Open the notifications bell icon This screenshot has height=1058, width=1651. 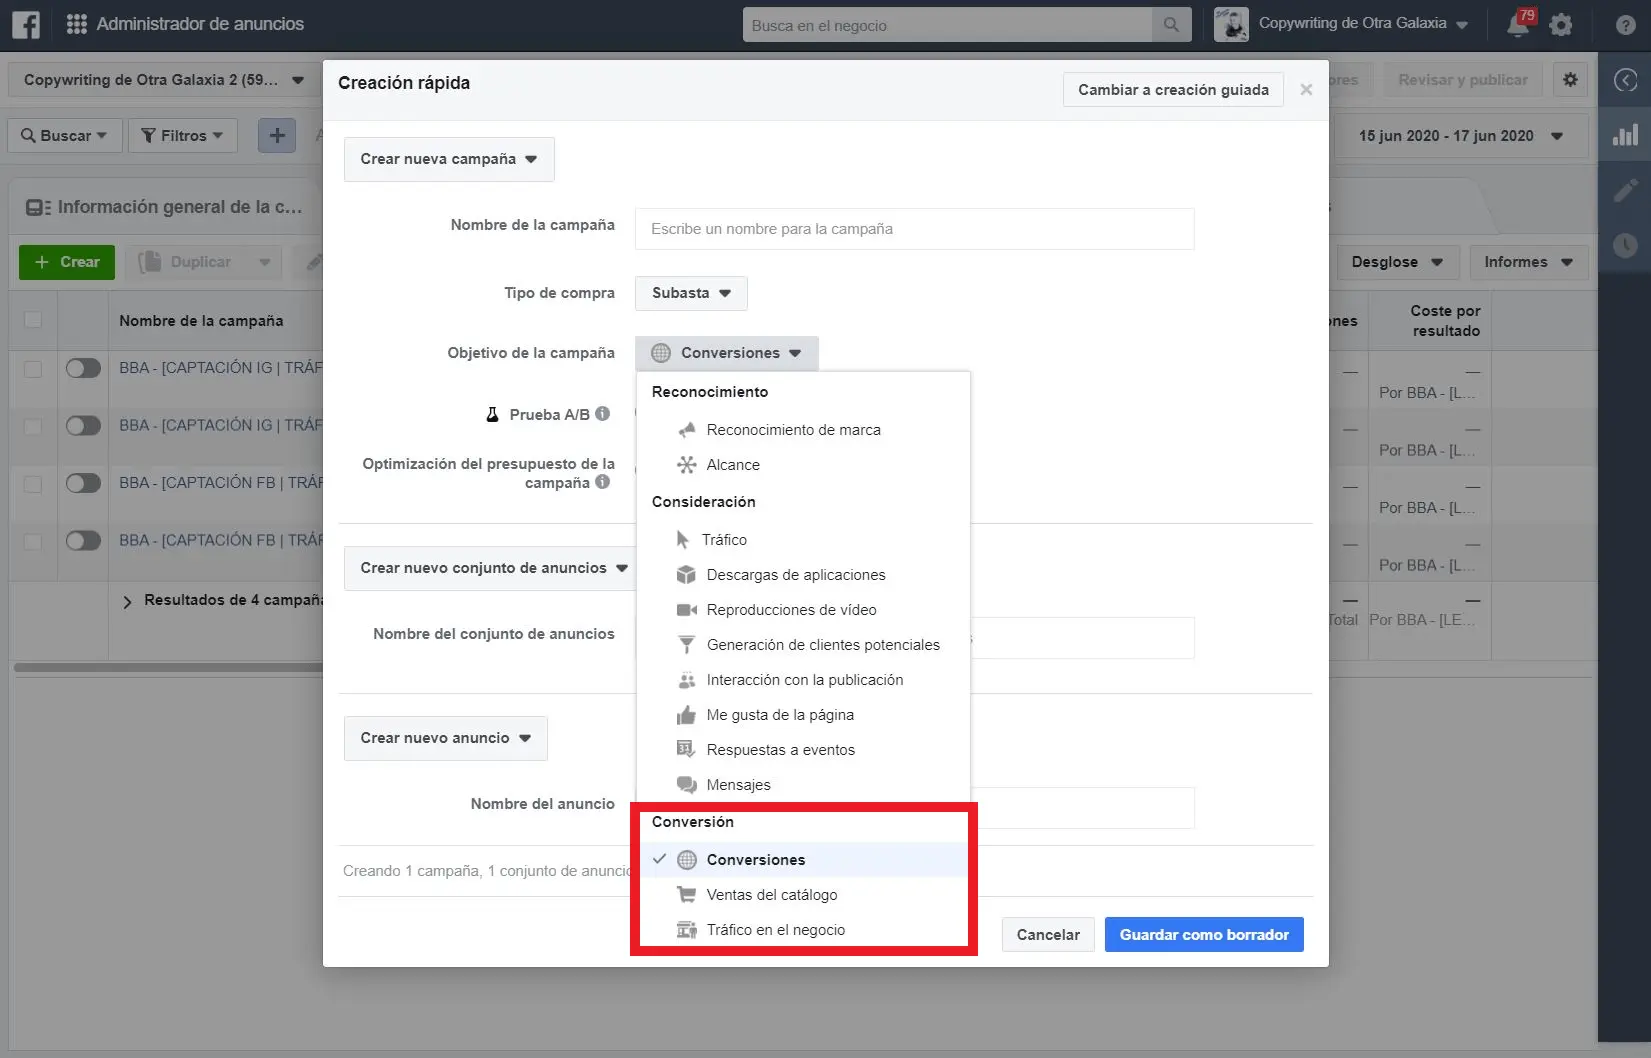1518,24
